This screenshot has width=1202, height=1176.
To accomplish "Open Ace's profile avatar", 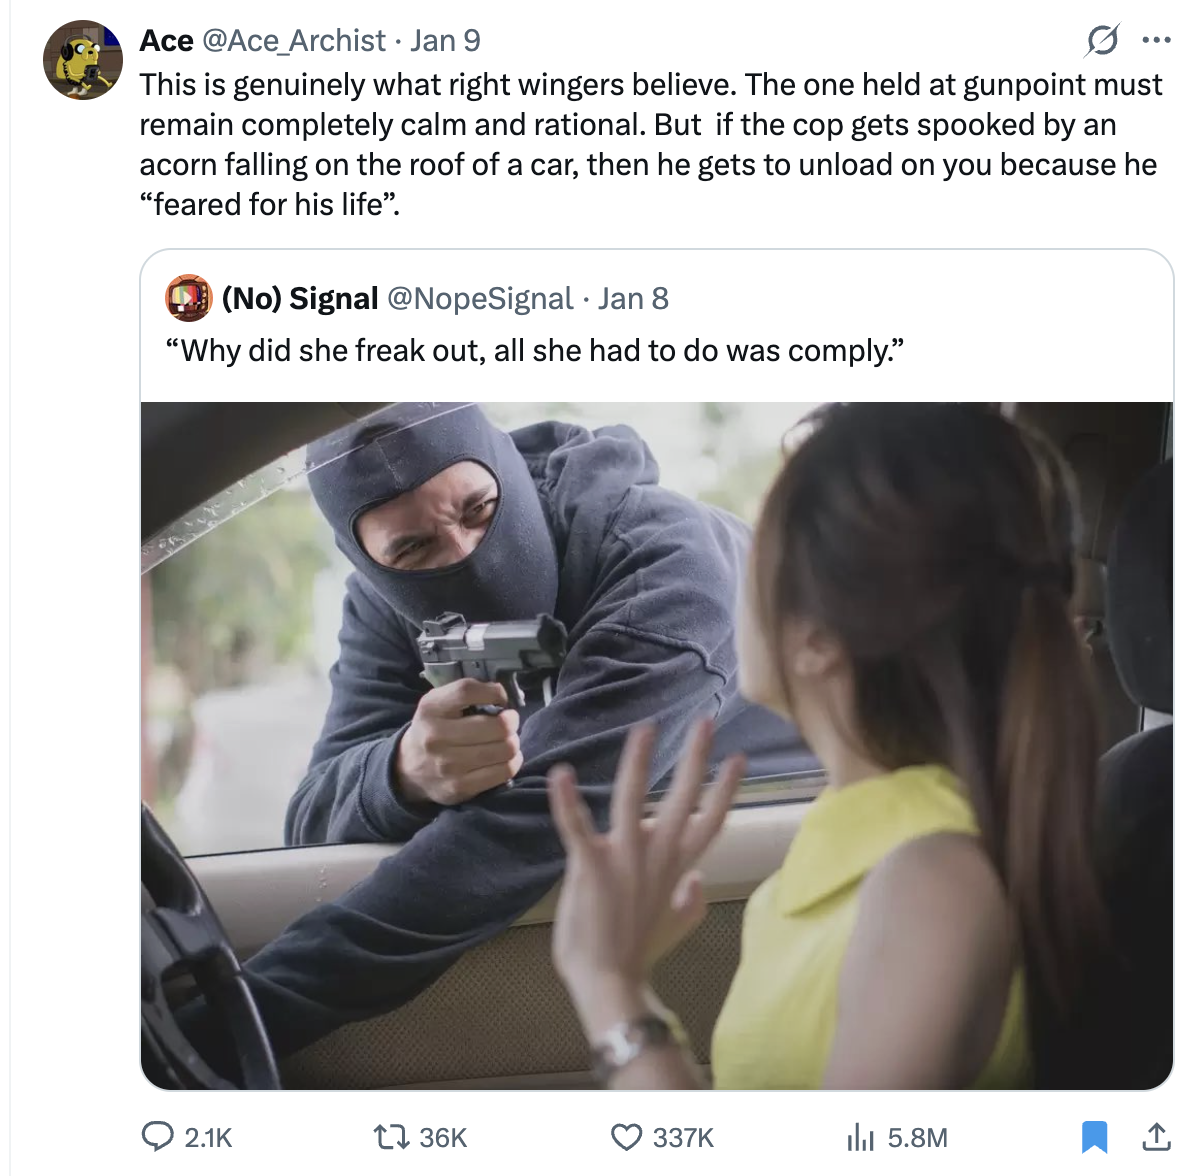I will [x=83, y=60].
